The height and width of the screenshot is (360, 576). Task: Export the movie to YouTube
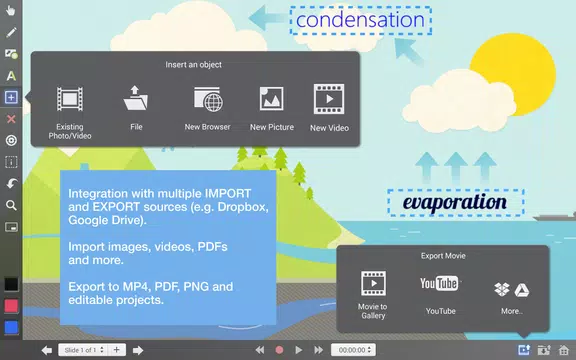point(440,295)
